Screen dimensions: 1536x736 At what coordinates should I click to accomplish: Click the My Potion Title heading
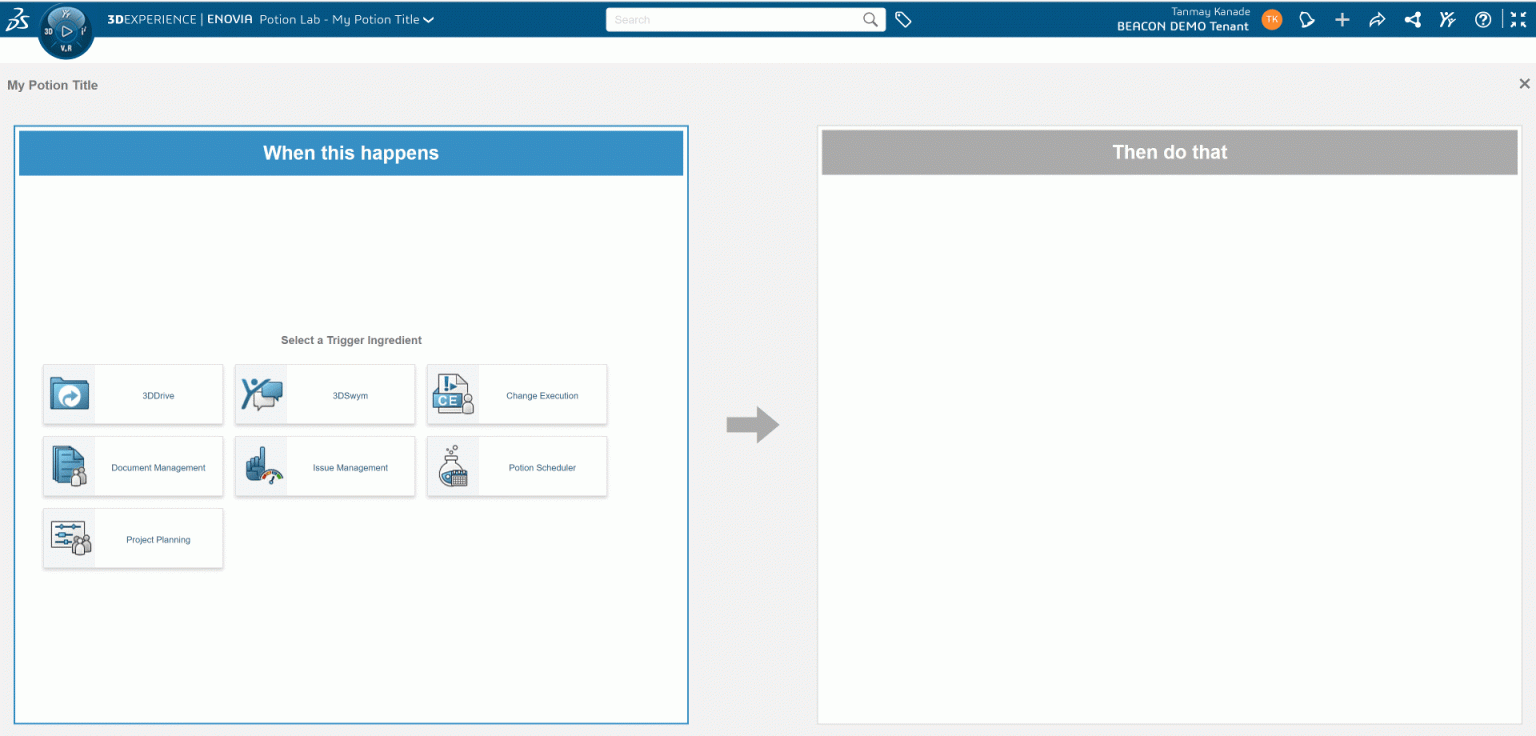pyautogui.click(x=53, y=85)
